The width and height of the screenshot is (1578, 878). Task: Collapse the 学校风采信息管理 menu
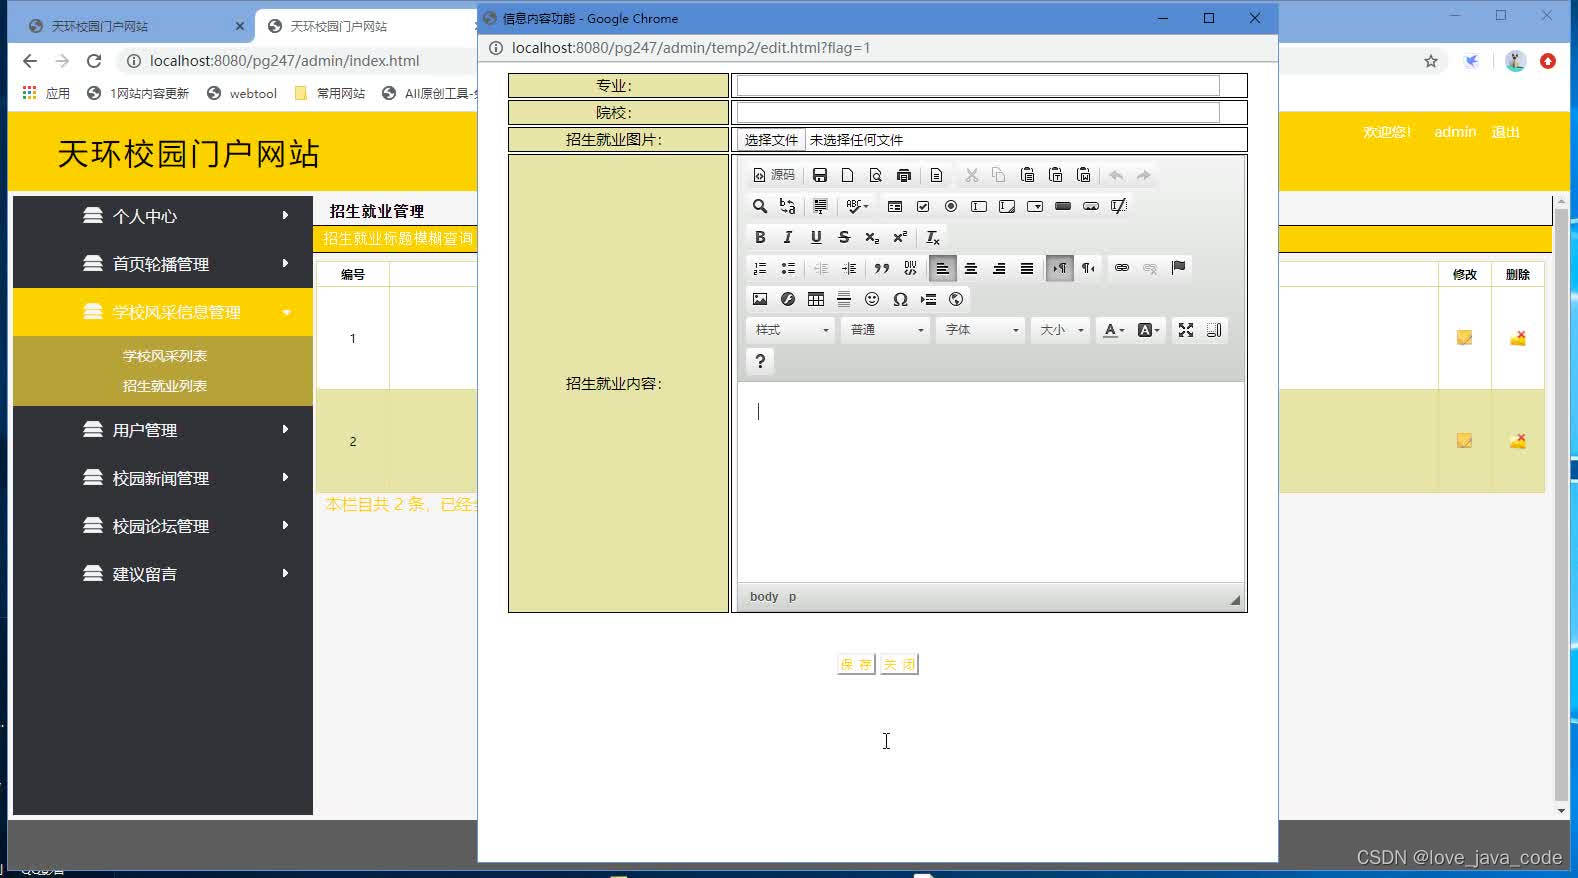pyautogui.click(x=163, y=312)
